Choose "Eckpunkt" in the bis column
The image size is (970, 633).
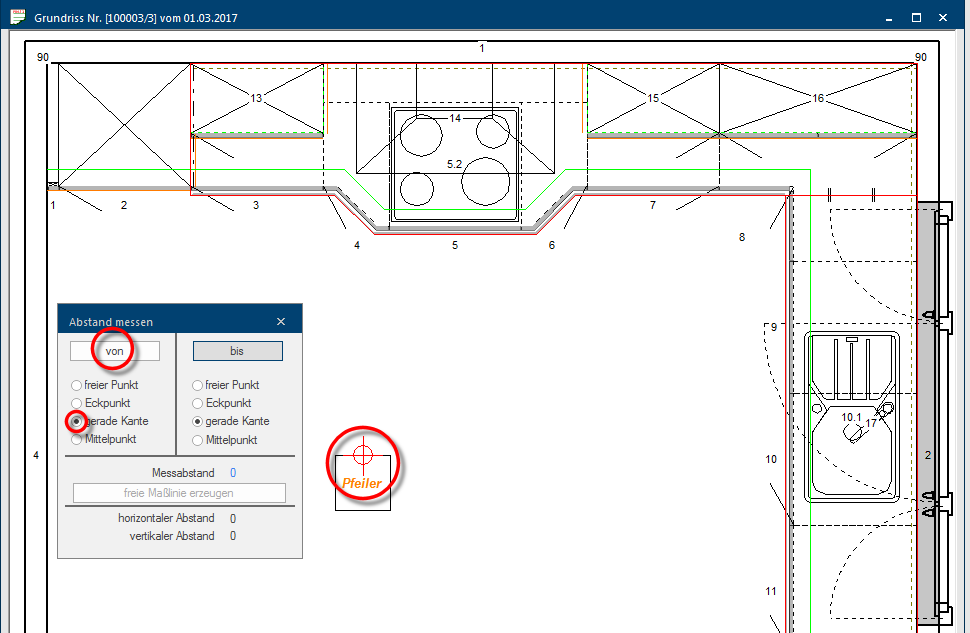point(197,403)
